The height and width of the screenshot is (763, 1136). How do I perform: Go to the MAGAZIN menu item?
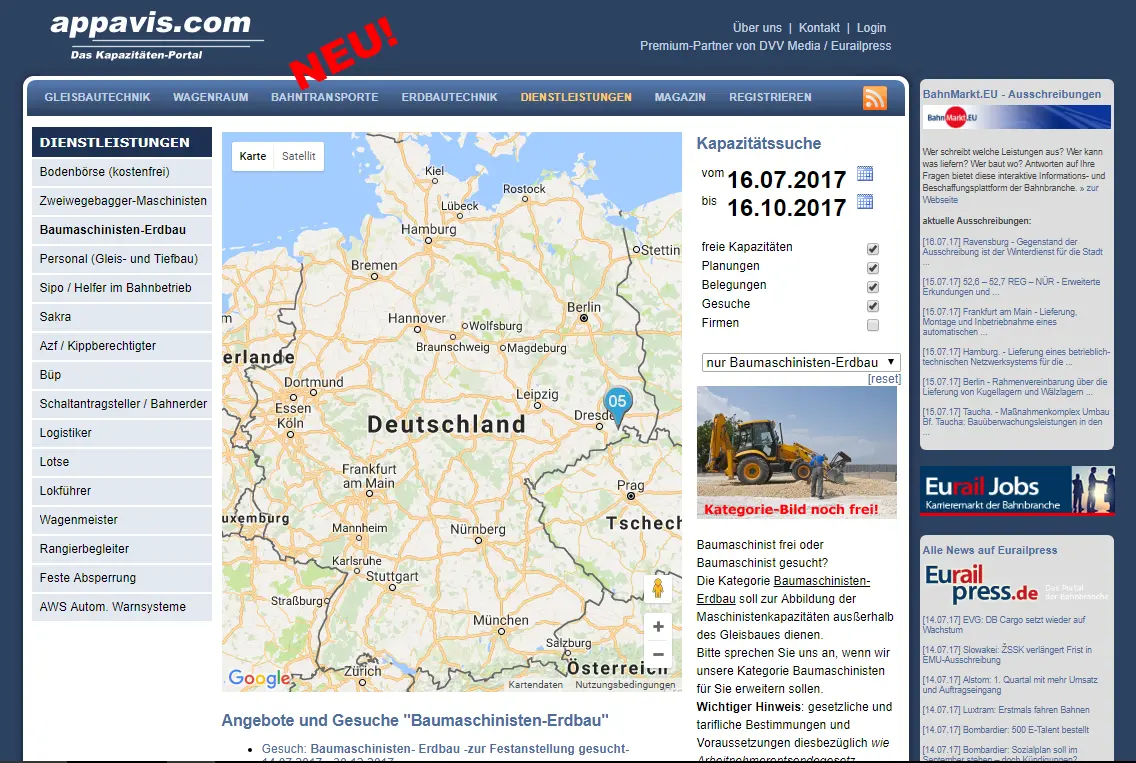pyautogui.click(x=680, y=98)
